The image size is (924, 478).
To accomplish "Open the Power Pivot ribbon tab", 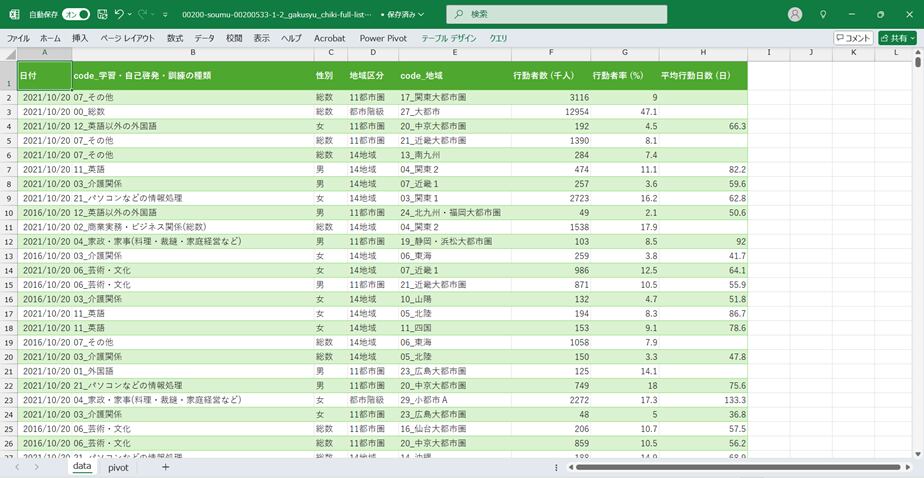I will (383, 38).
